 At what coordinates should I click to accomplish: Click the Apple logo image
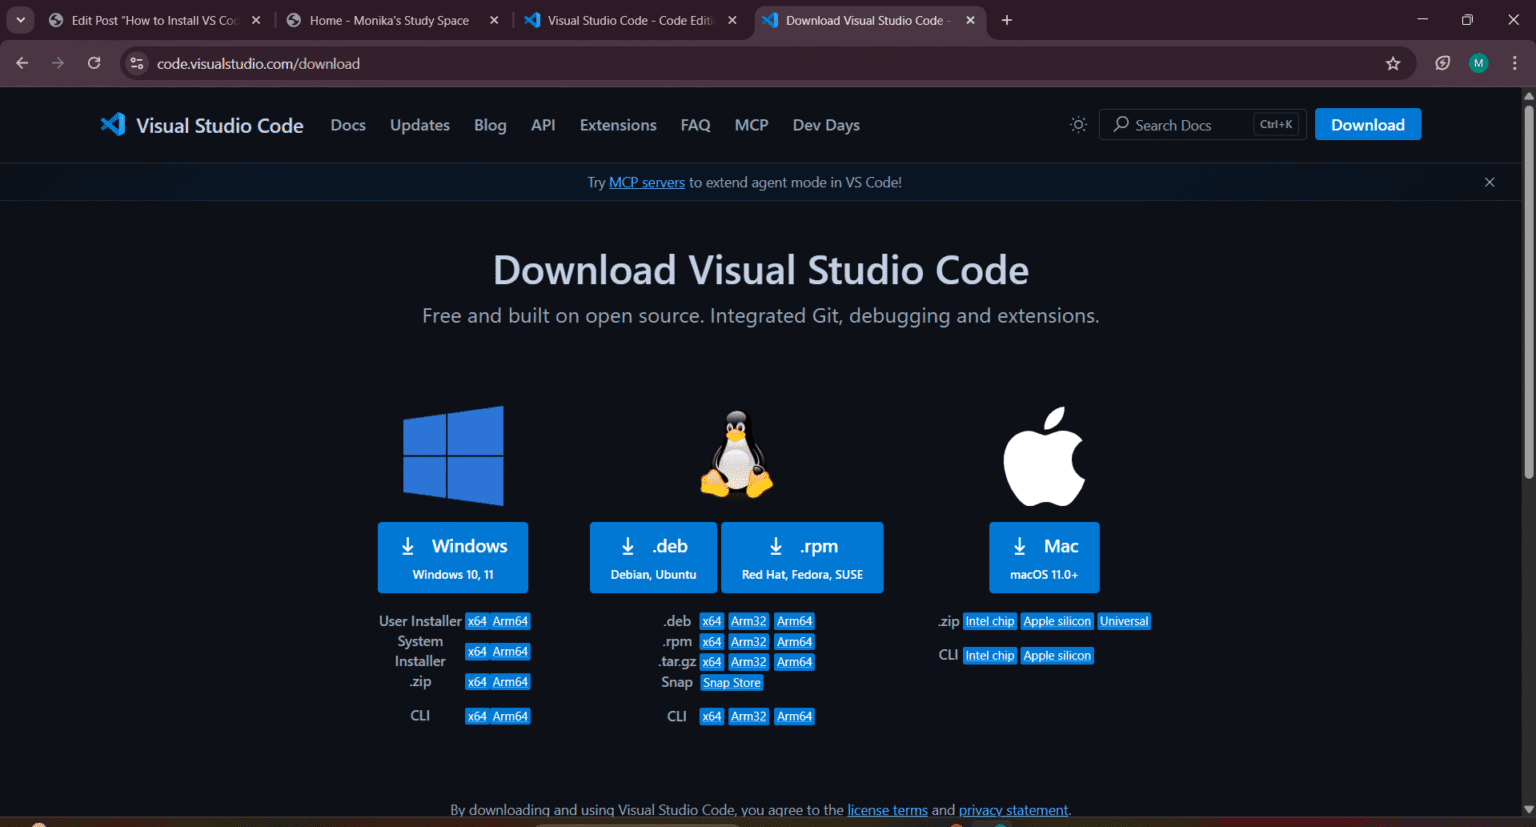coord(1044,455)
